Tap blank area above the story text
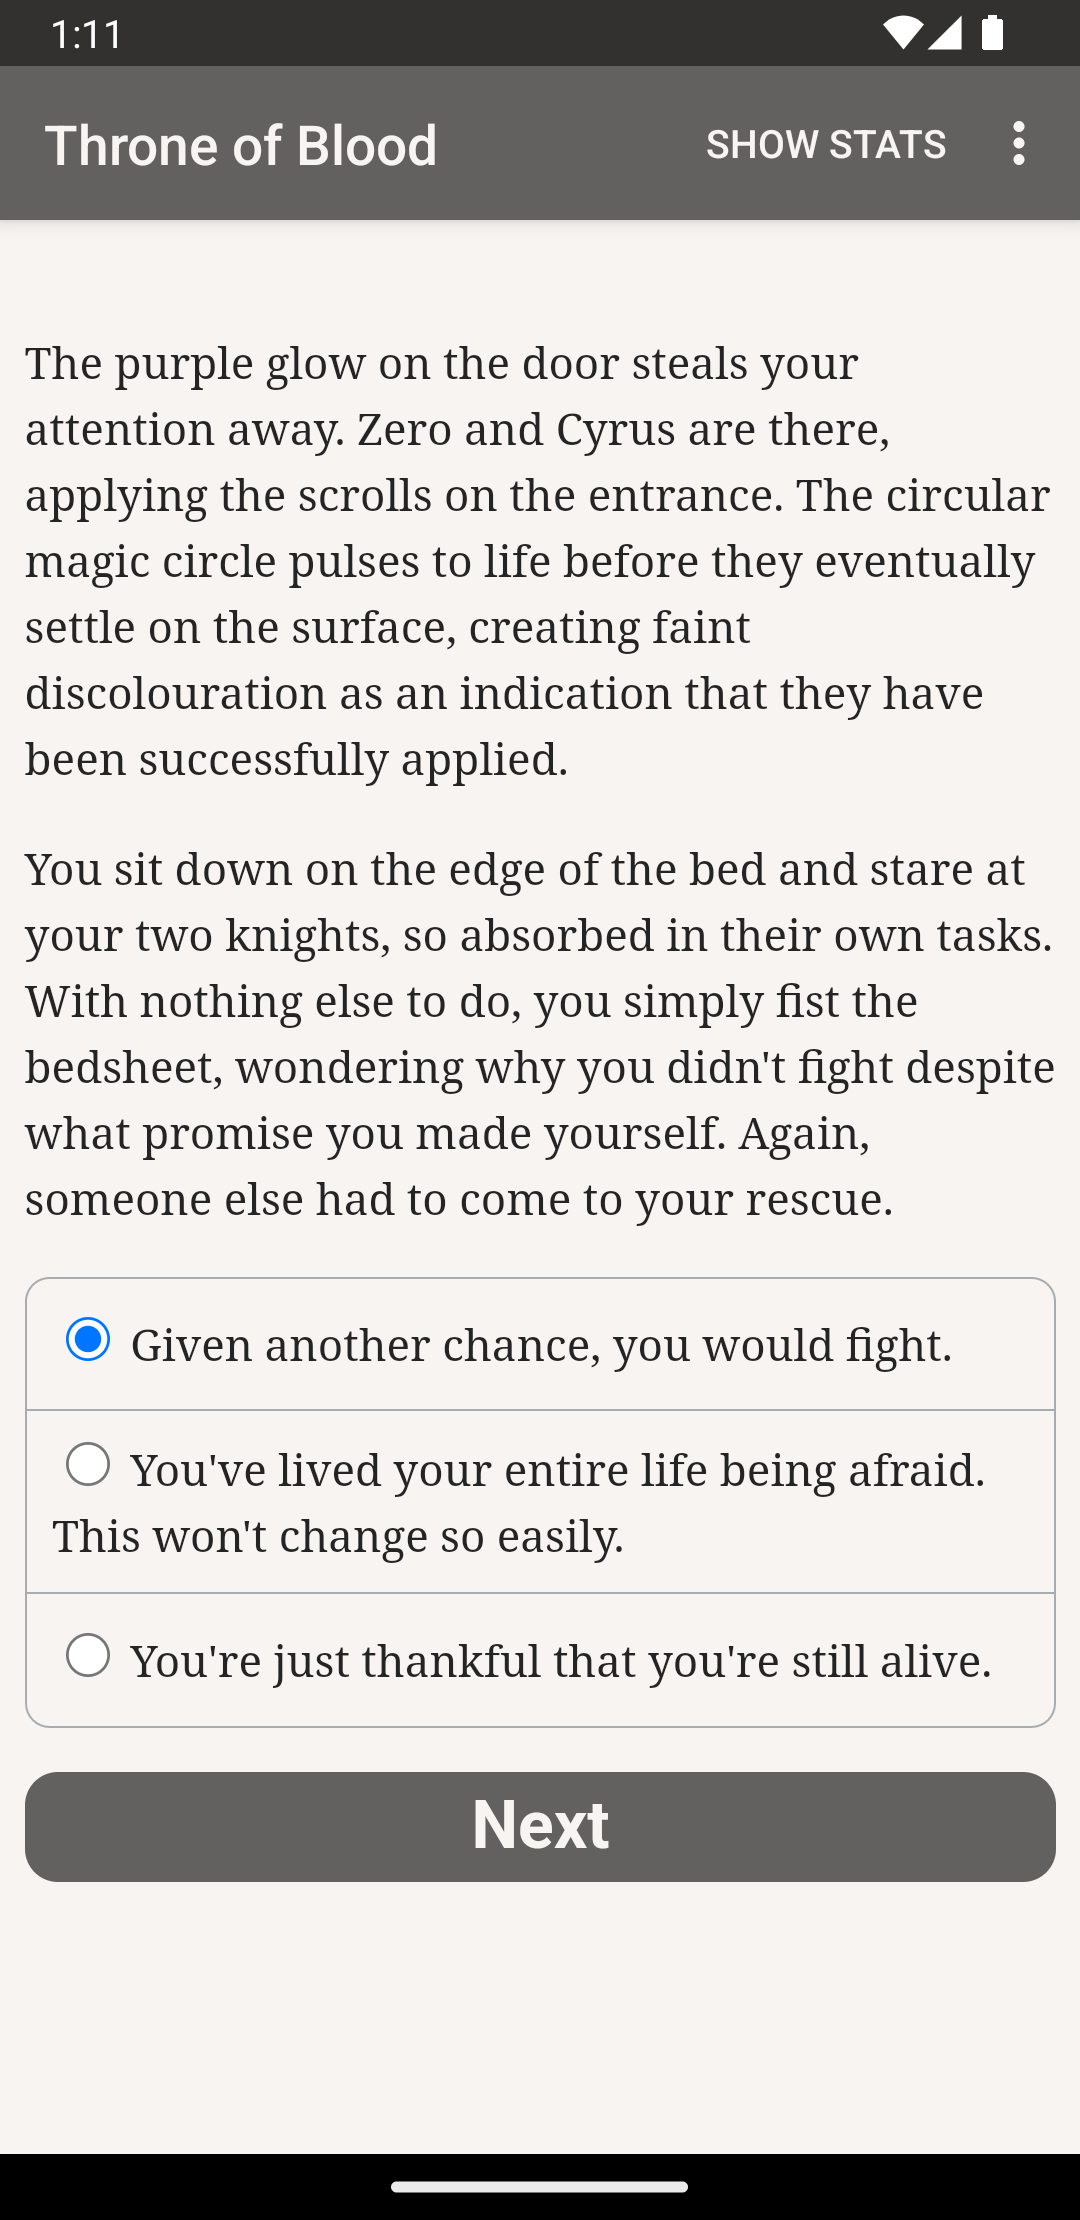 (x=540, y=275)
